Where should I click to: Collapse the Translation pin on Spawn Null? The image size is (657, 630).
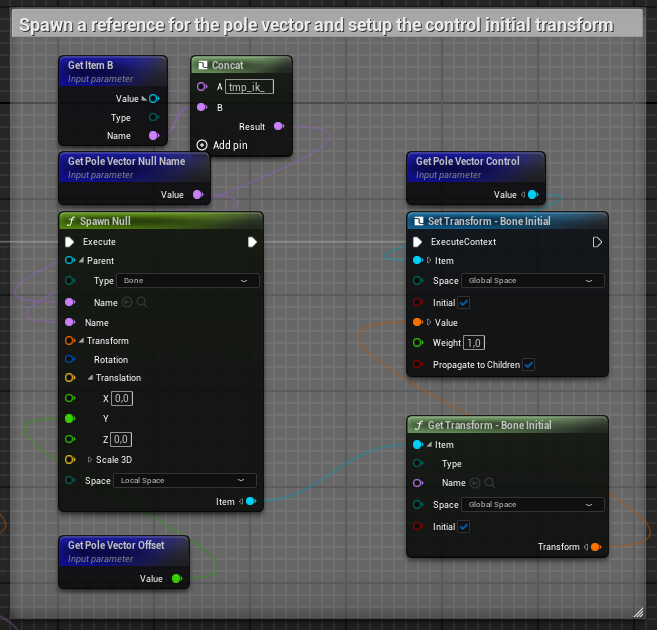click(x=90, y=377)
